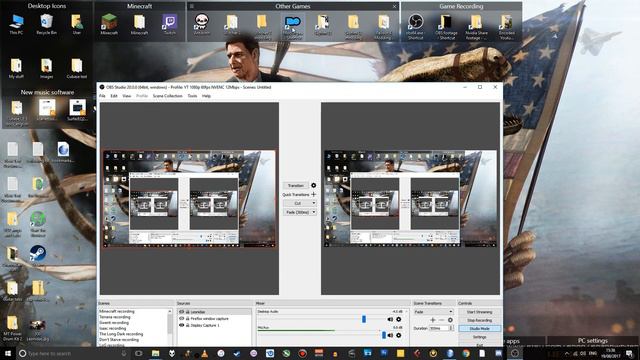Open the Transition settings gear in studio mode
Viewport: 640px width, 360px height.
coord(313,185)
